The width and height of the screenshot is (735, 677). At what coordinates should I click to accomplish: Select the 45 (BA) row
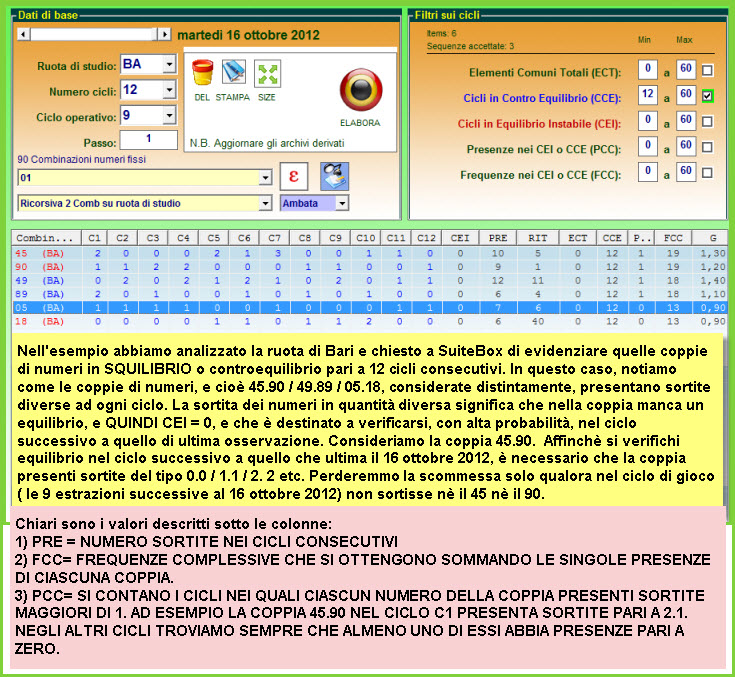(370, 253)
